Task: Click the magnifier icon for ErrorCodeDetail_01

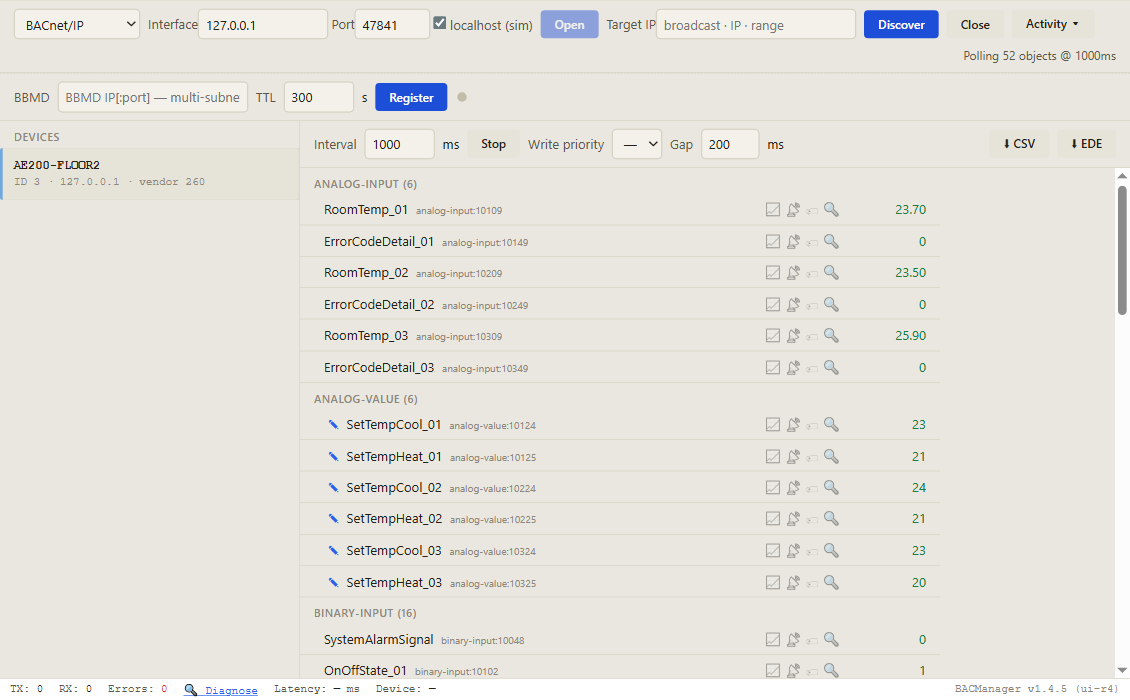Action: [x=831, y=242]
